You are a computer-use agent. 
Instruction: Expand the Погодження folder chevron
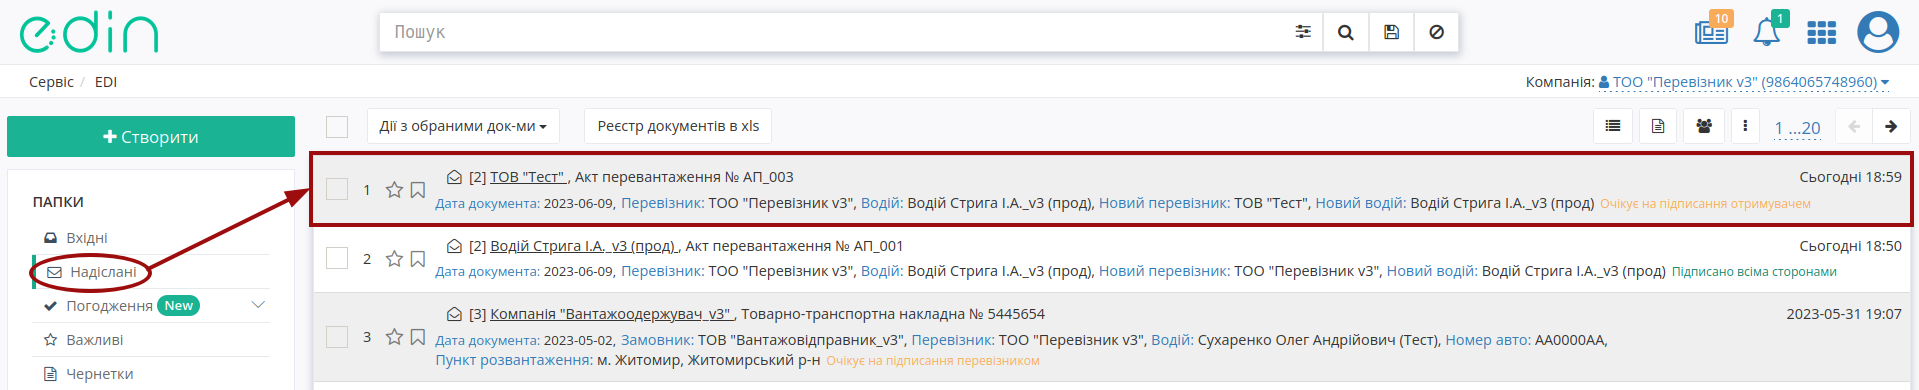[258, 305]
